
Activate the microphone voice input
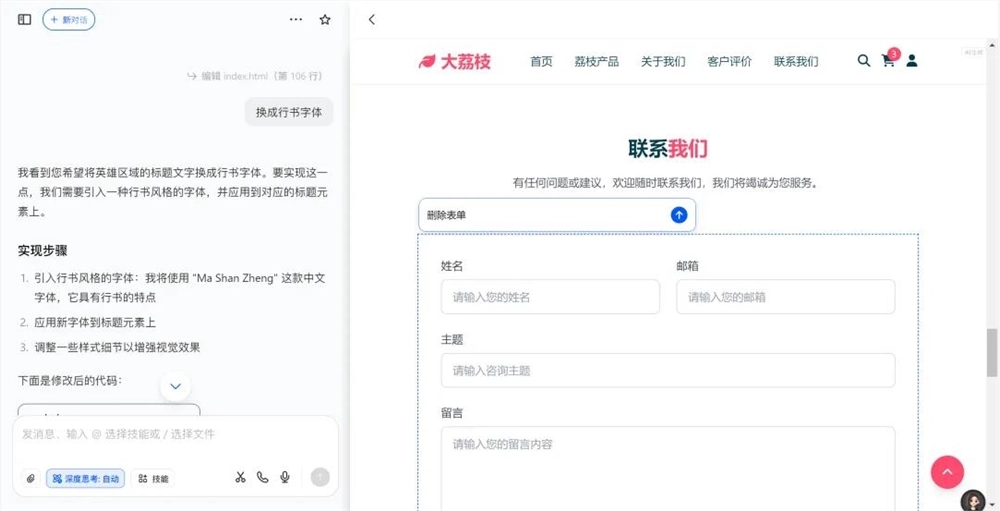tap(285, 477)
